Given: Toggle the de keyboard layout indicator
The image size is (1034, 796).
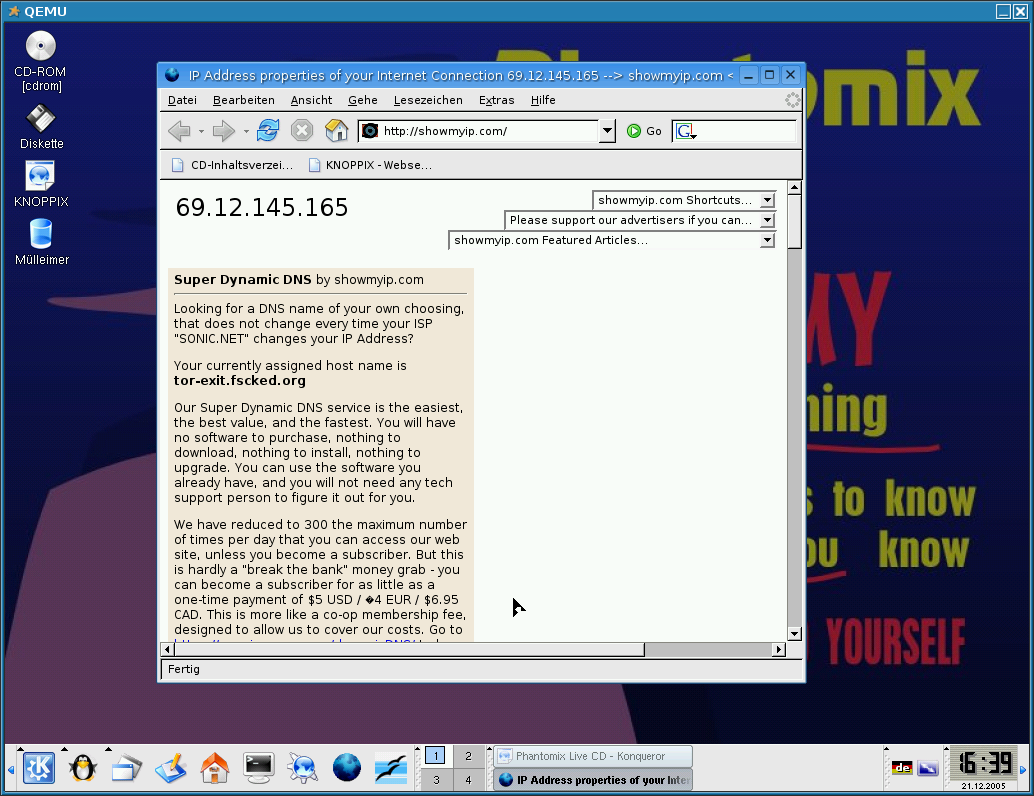Looking at the screenshot, I should point(901,768).
